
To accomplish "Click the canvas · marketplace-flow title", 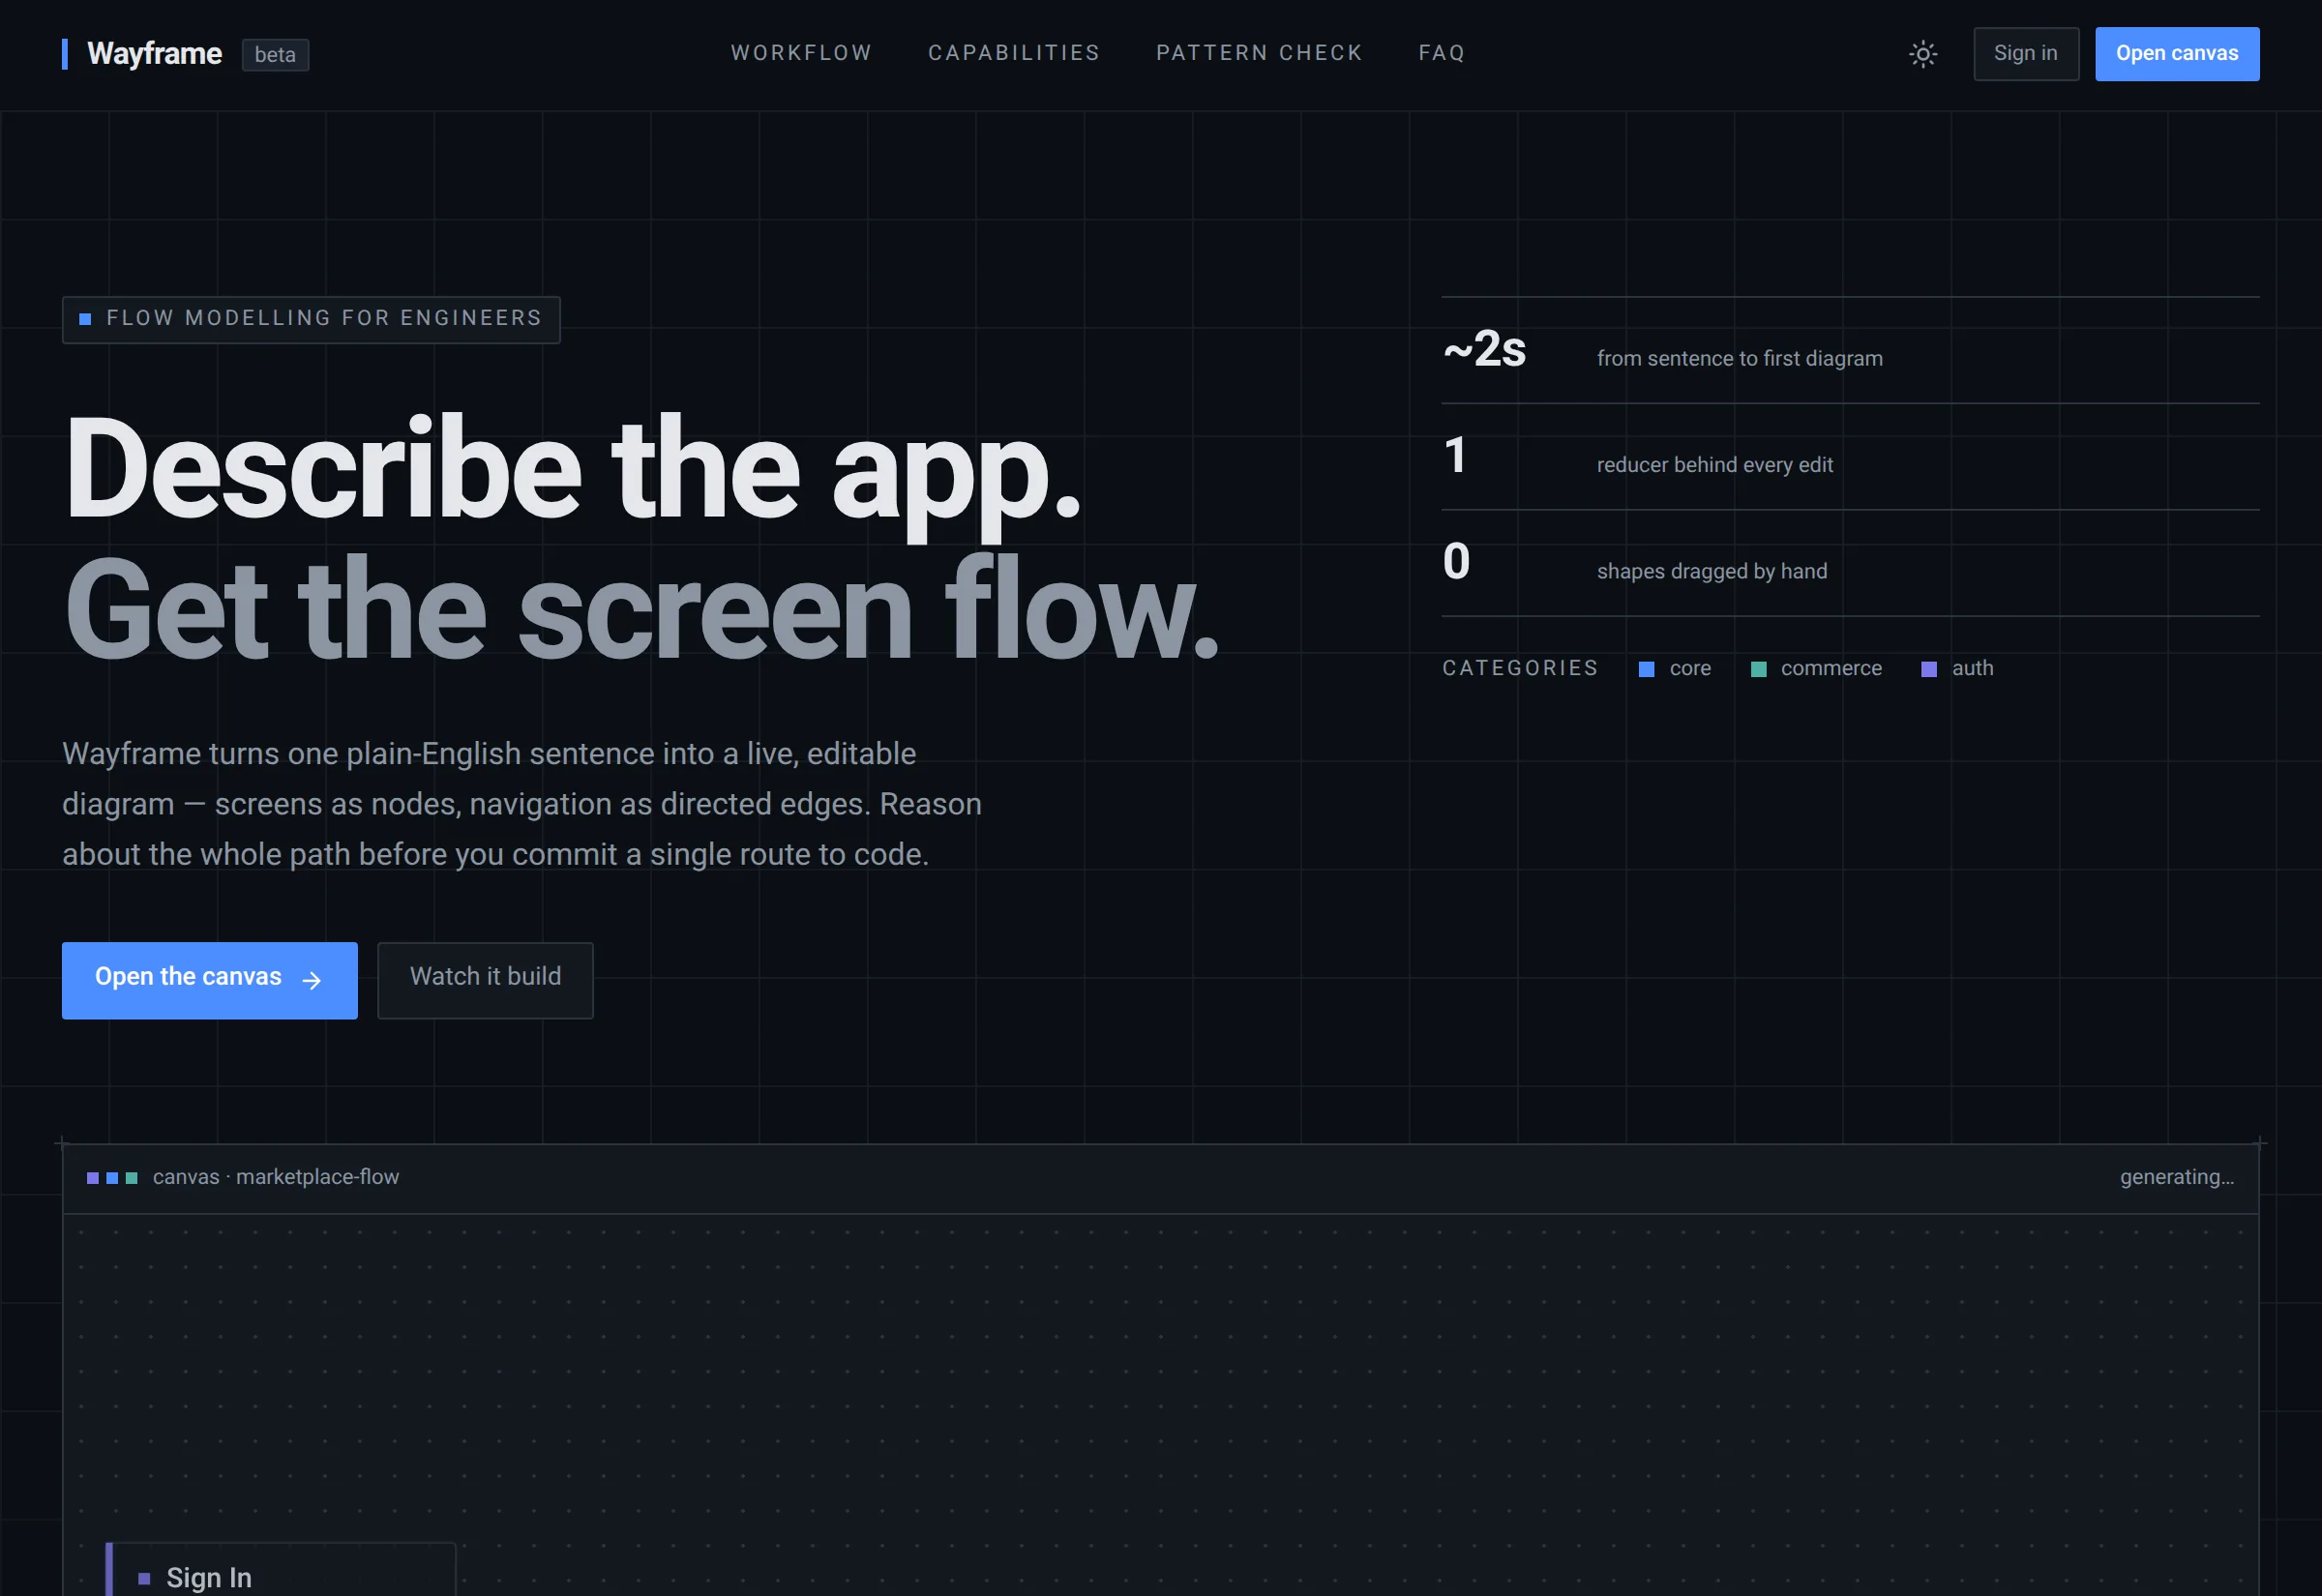I will click(x=276, y=1177).
